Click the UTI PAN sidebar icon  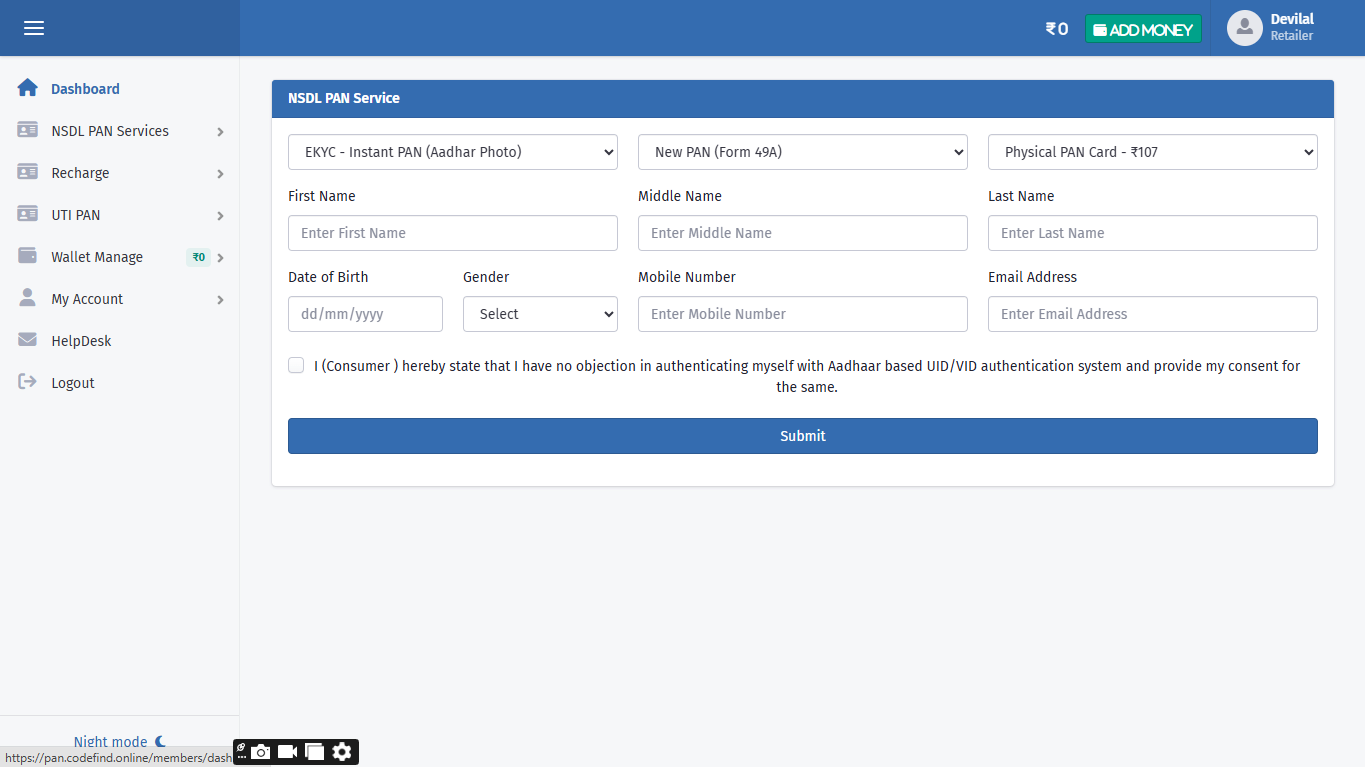coord(28,214)
